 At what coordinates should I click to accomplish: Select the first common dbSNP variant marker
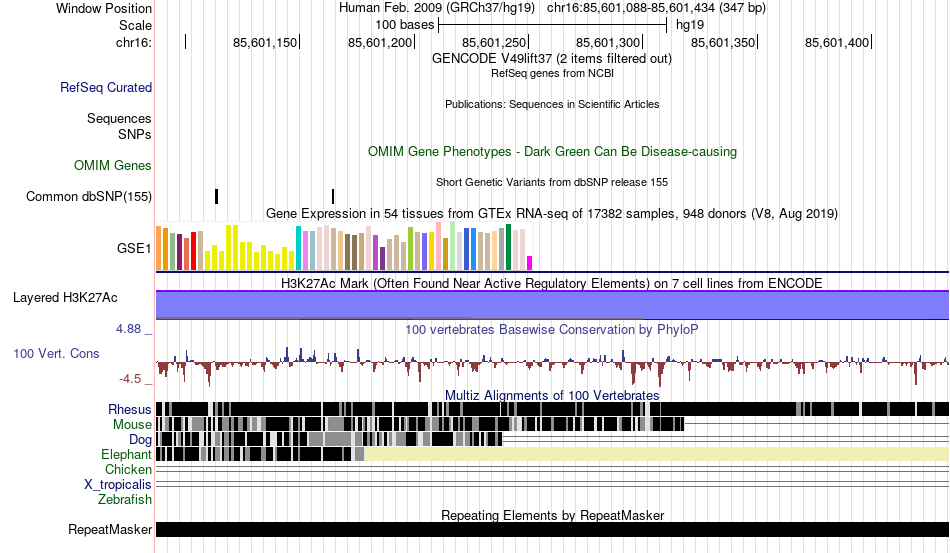[x=216, y=196]
